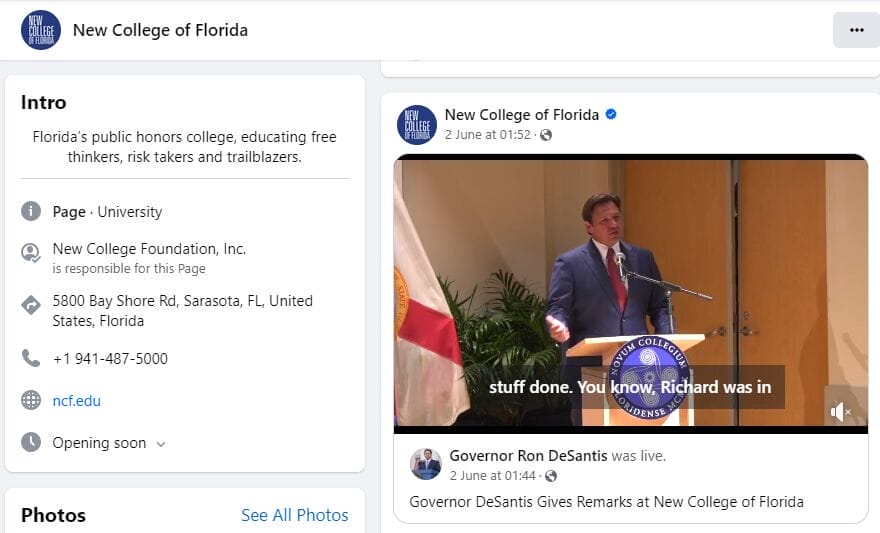Viewport: 880px width, 533px height.
Task: Unmute the video with speaker icon
Action: click(x=841, y=411)
